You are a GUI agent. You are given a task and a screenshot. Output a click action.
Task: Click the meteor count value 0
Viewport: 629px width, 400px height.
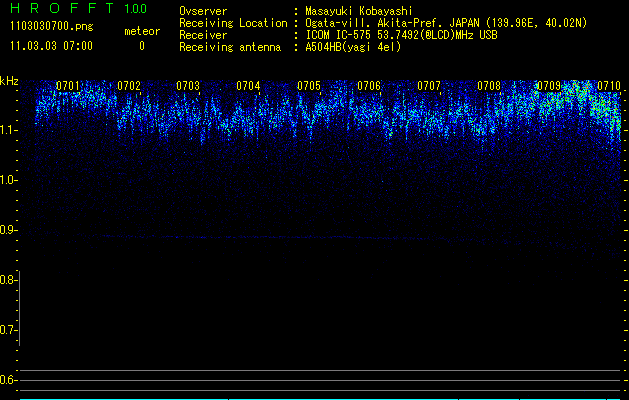(x=141, y=46)
